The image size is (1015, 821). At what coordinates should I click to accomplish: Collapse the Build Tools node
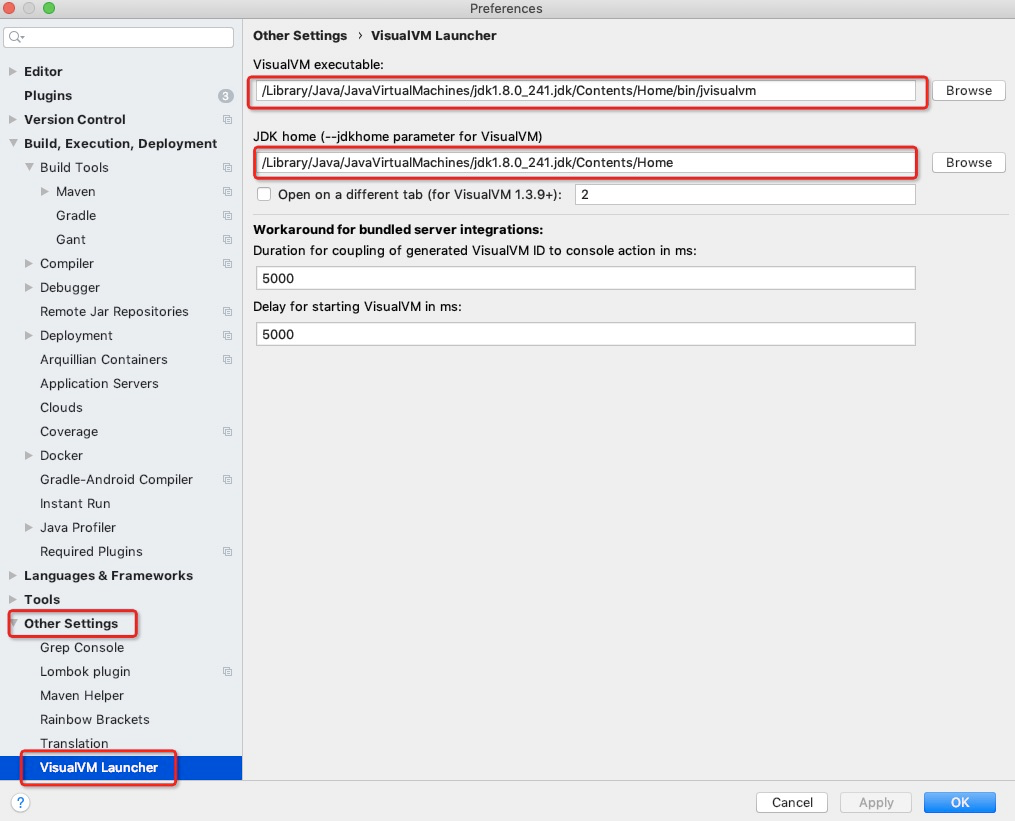pyautogui.click(x=29, y=167)
